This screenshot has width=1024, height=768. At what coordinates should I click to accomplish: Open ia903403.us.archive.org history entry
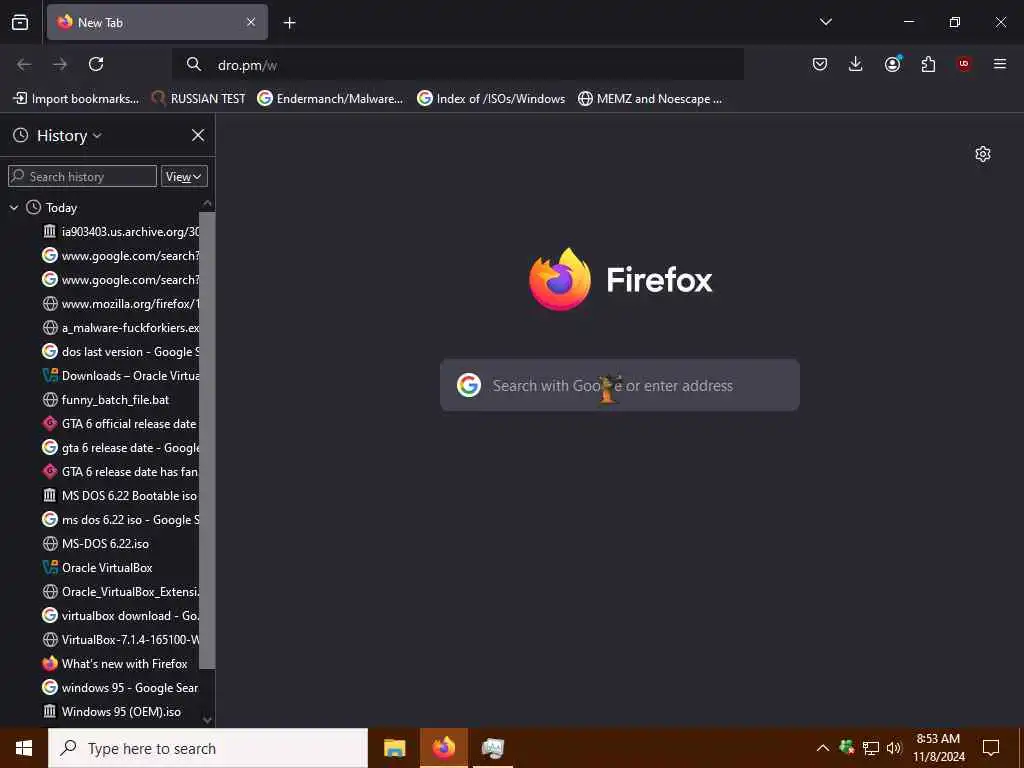[120, 232]
